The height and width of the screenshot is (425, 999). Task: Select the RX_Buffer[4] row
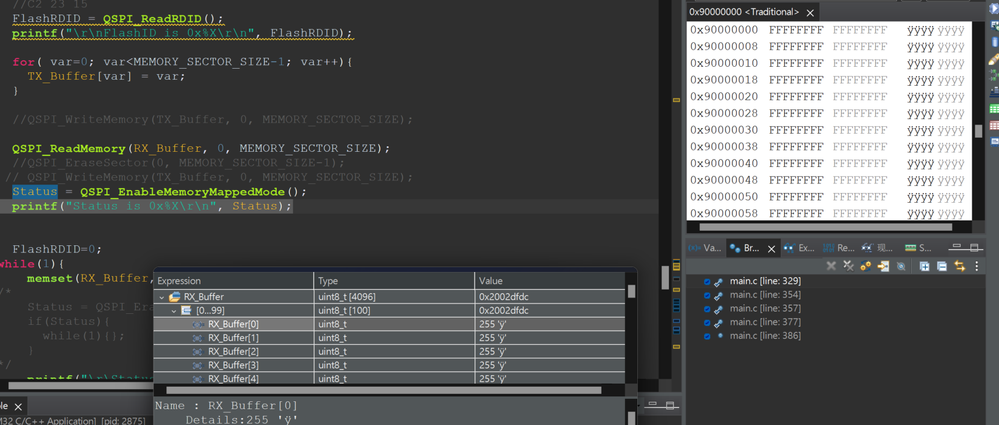pyautogui.click(x=389, y=378)
